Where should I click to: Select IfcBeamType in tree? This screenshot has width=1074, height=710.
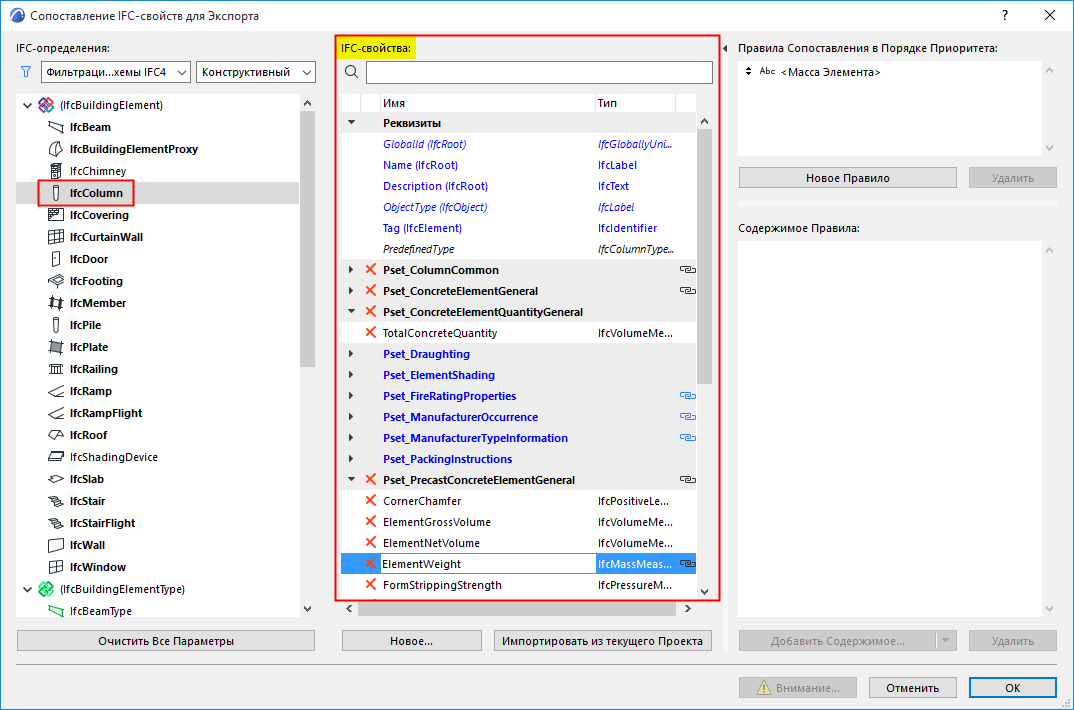101,611
